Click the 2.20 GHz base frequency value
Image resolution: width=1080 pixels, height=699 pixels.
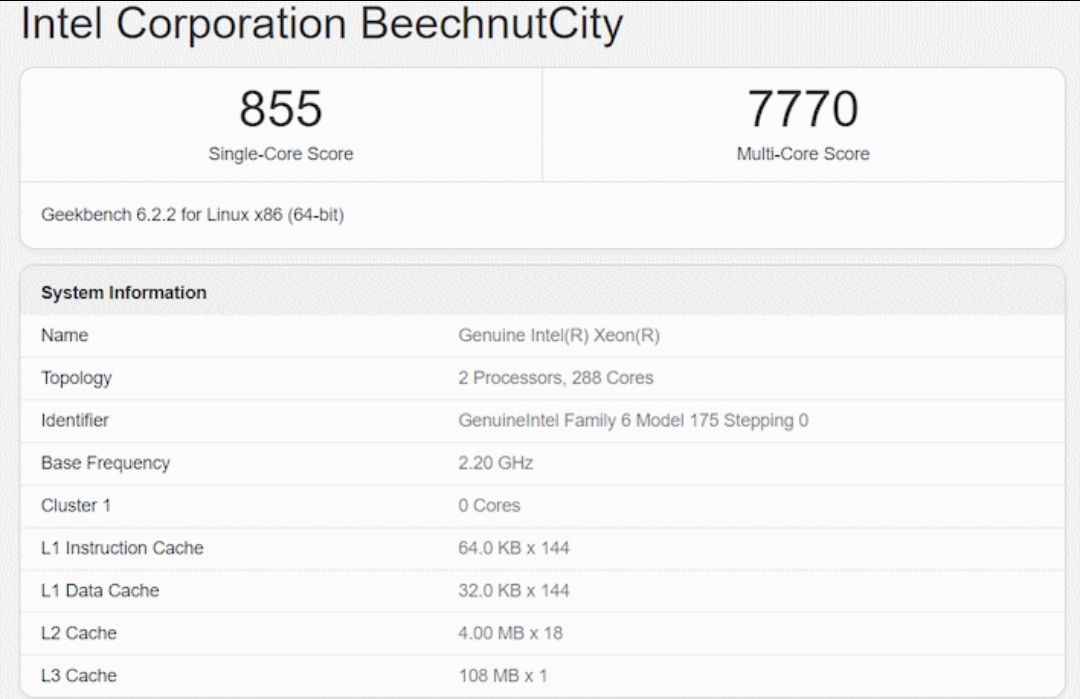coord(495,463)
